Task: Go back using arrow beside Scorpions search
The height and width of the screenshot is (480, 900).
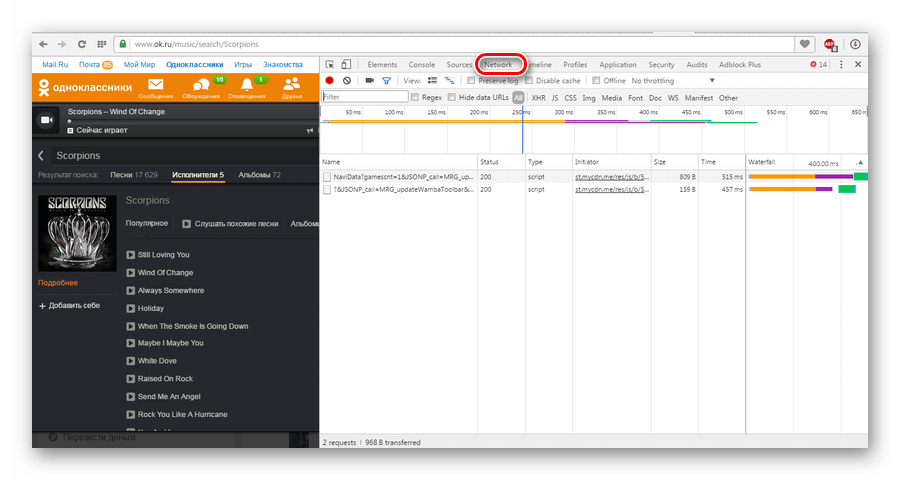Action: pyautogui.click(x=41, y=156)
